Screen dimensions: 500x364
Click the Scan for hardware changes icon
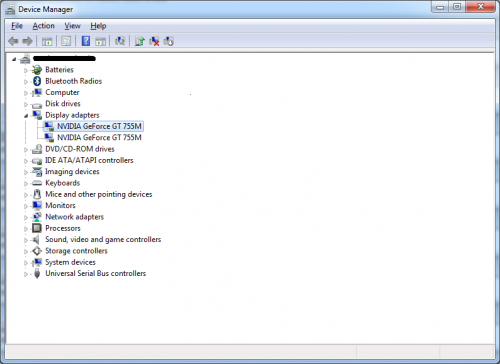click(120, 41)
